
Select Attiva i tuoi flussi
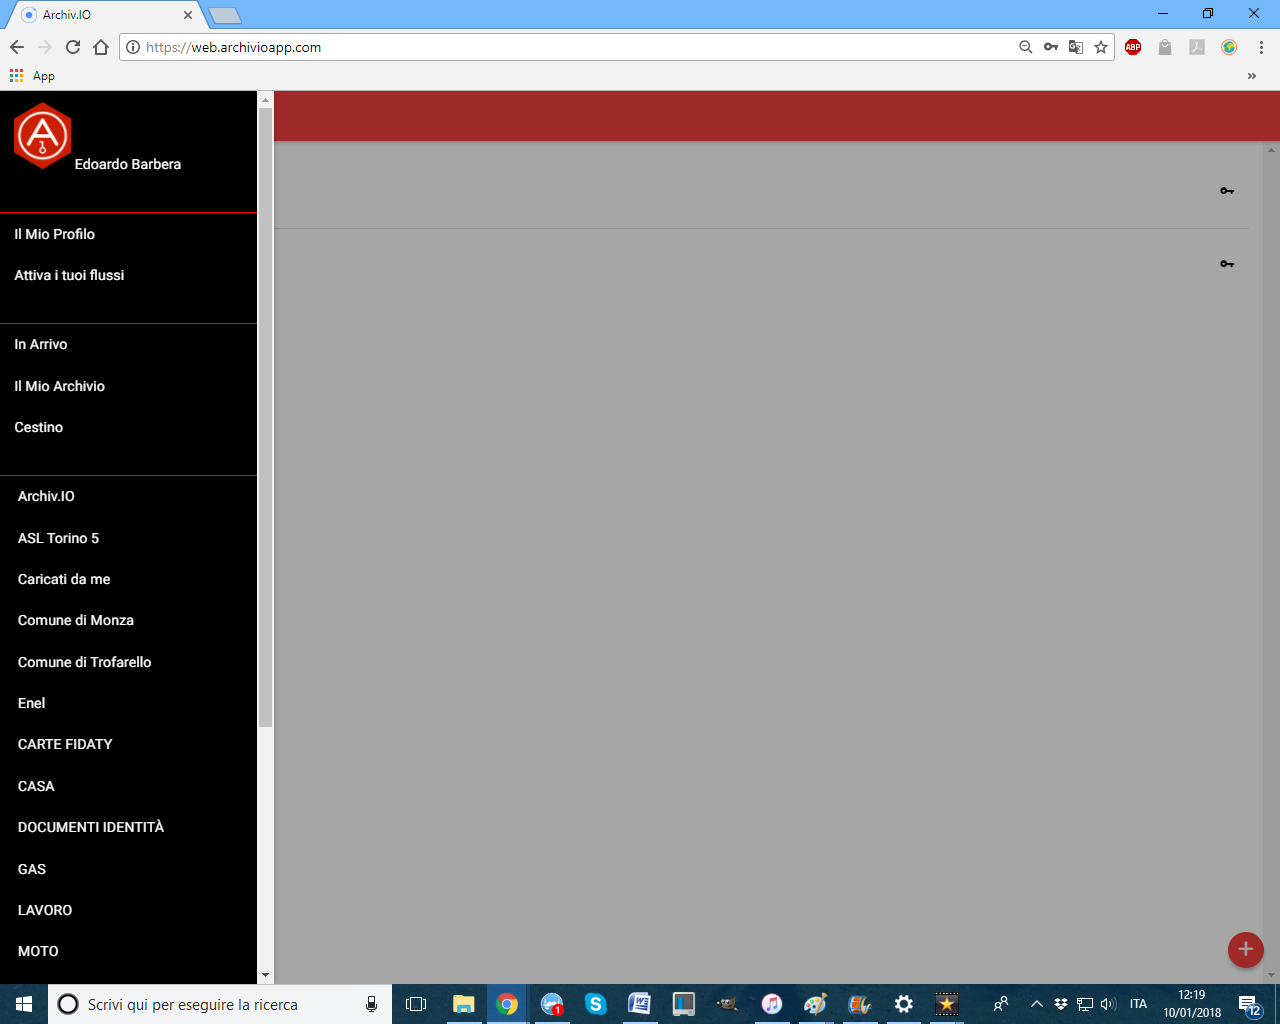[69, 275]
